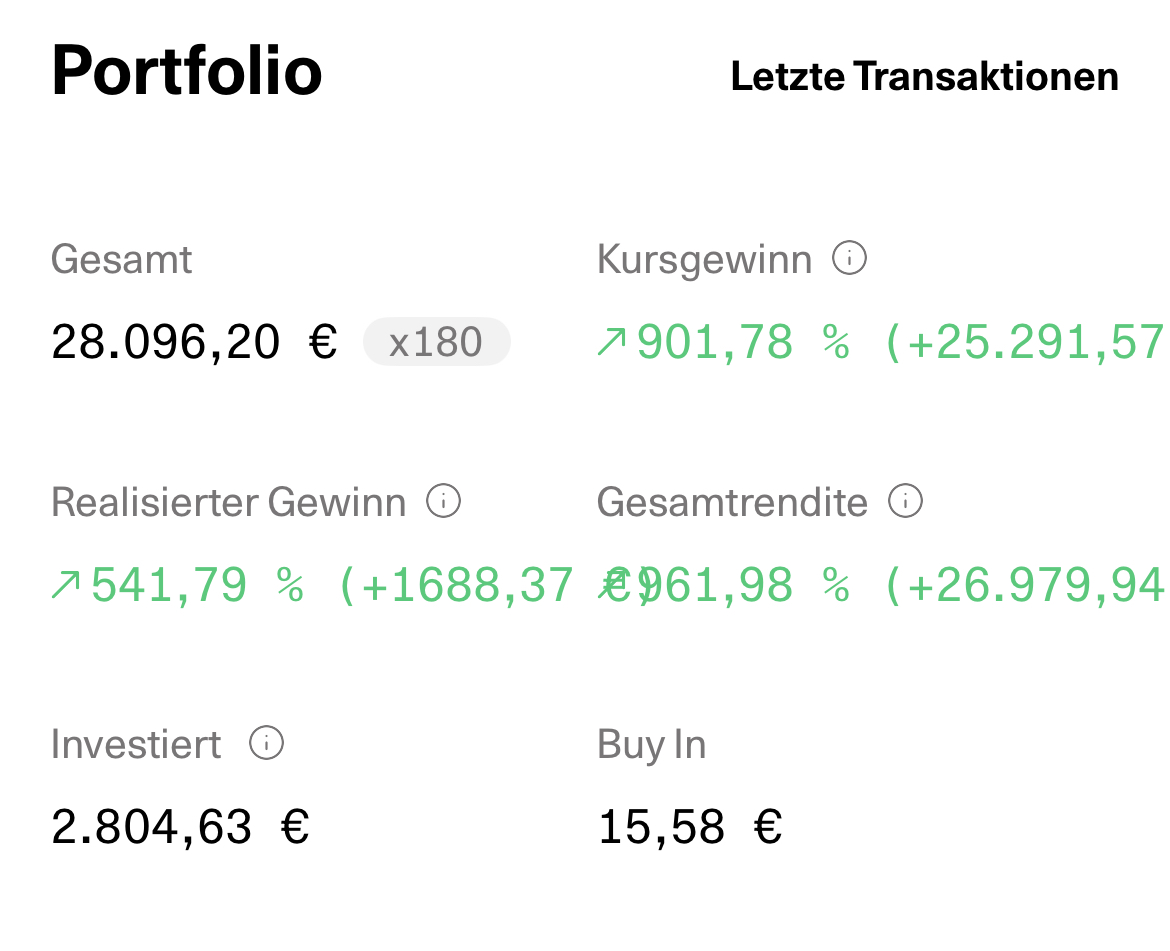The width and height of the screenshot is (1170, 951).
Task: Show info for Realisierter Gewinn
Action: click(x=443, y=501)
